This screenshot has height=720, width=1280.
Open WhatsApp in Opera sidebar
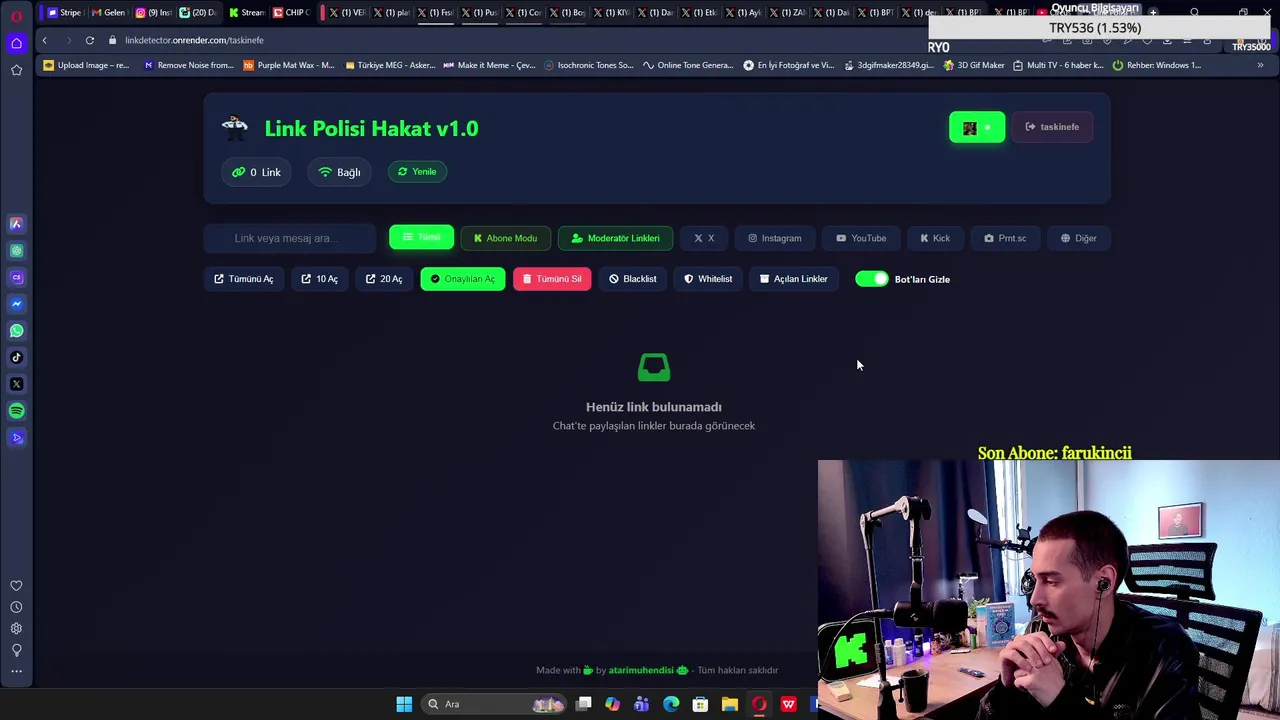point(16,331)
